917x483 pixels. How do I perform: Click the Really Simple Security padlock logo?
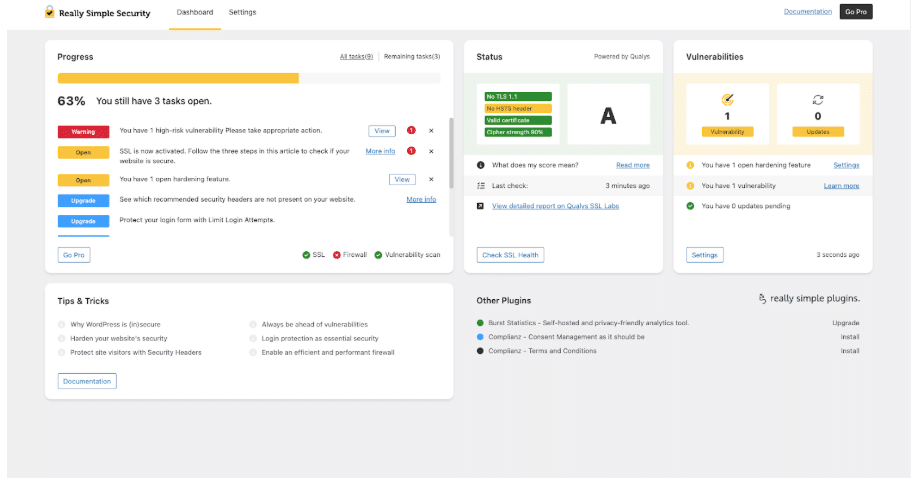pyautogui.click(x=50, y=12)
